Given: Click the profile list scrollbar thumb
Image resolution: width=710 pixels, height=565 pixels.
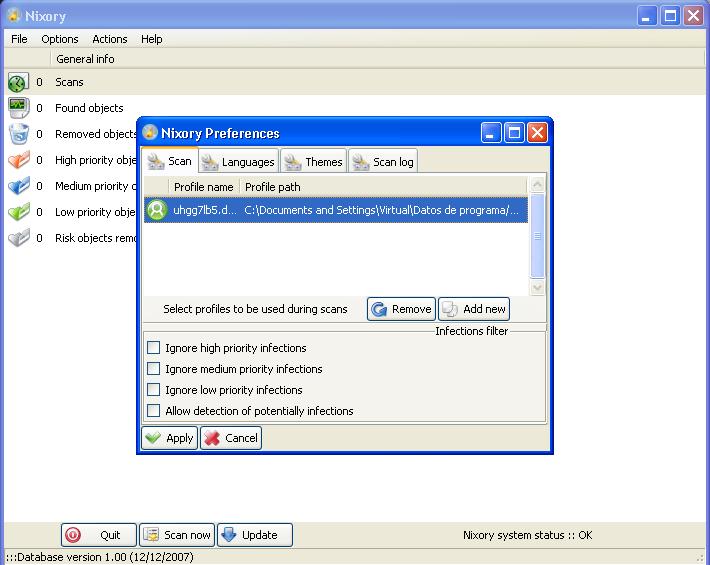Looking at the screenshot, I should tap(537, 235).
